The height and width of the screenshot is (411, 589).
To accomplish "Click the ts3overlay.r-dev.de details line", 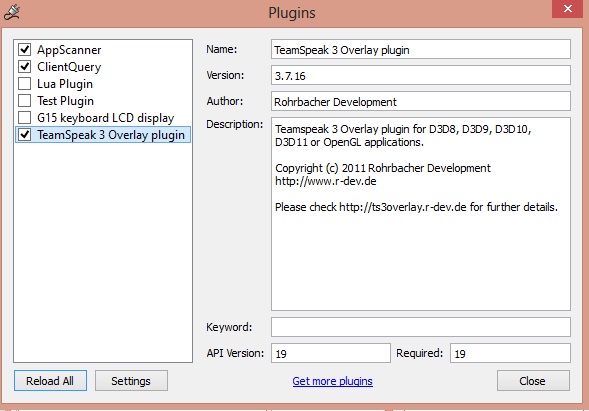I will click(x=416, y=207).
